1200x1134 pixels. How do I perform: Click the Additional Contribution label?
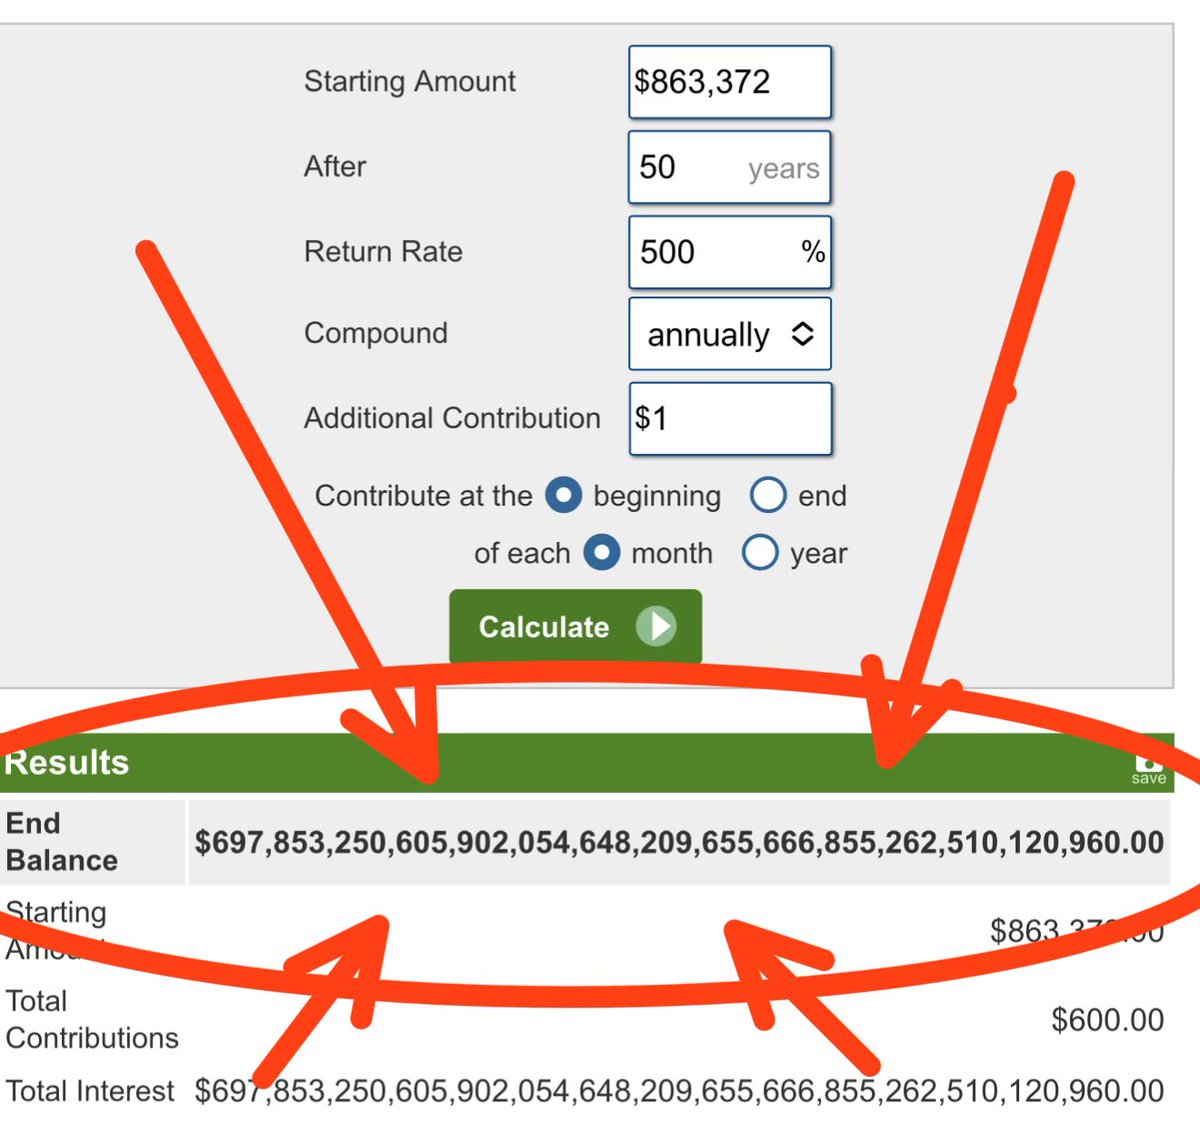452,418
